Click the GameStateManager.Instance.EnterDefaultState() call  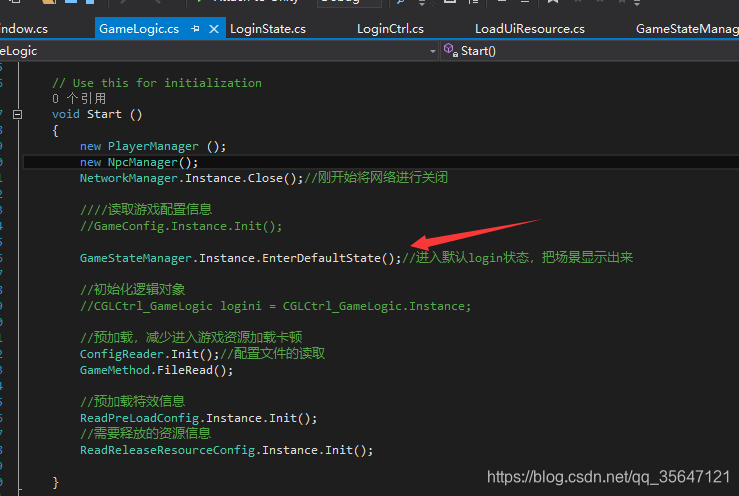click(x=240, y=258)
